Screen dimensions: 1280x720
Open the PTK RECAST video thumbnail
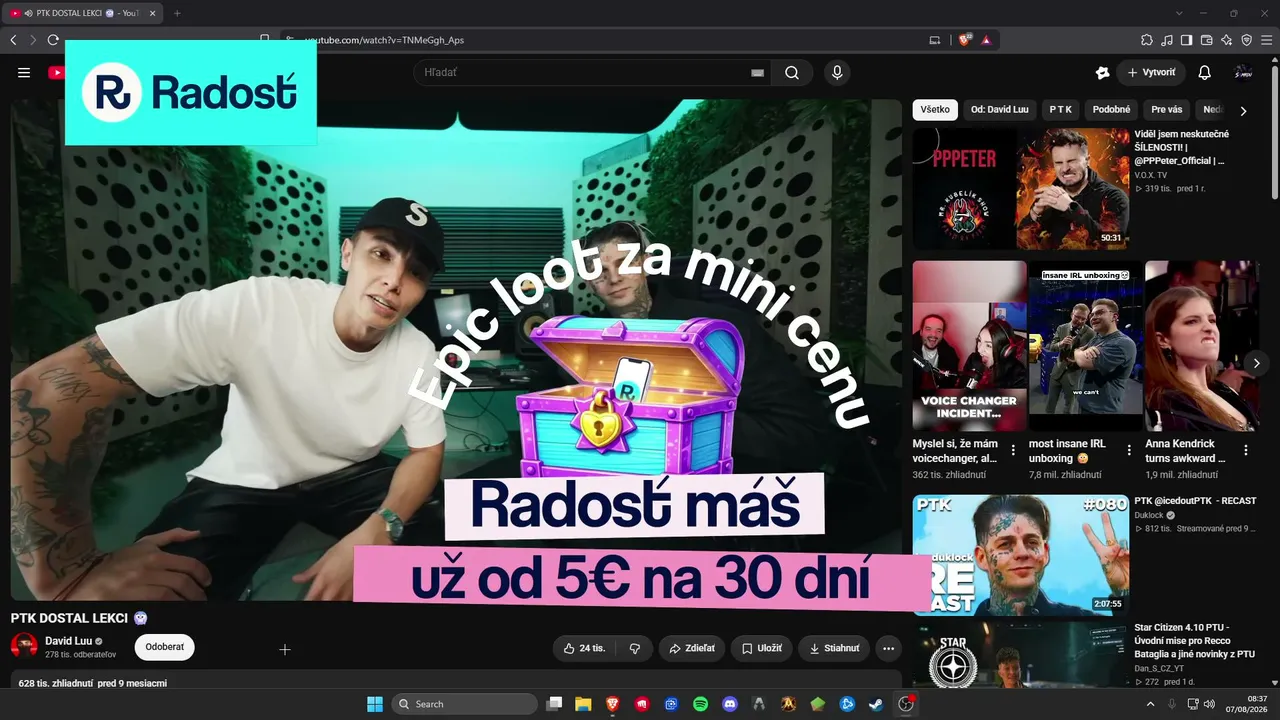click(1021, 555)
